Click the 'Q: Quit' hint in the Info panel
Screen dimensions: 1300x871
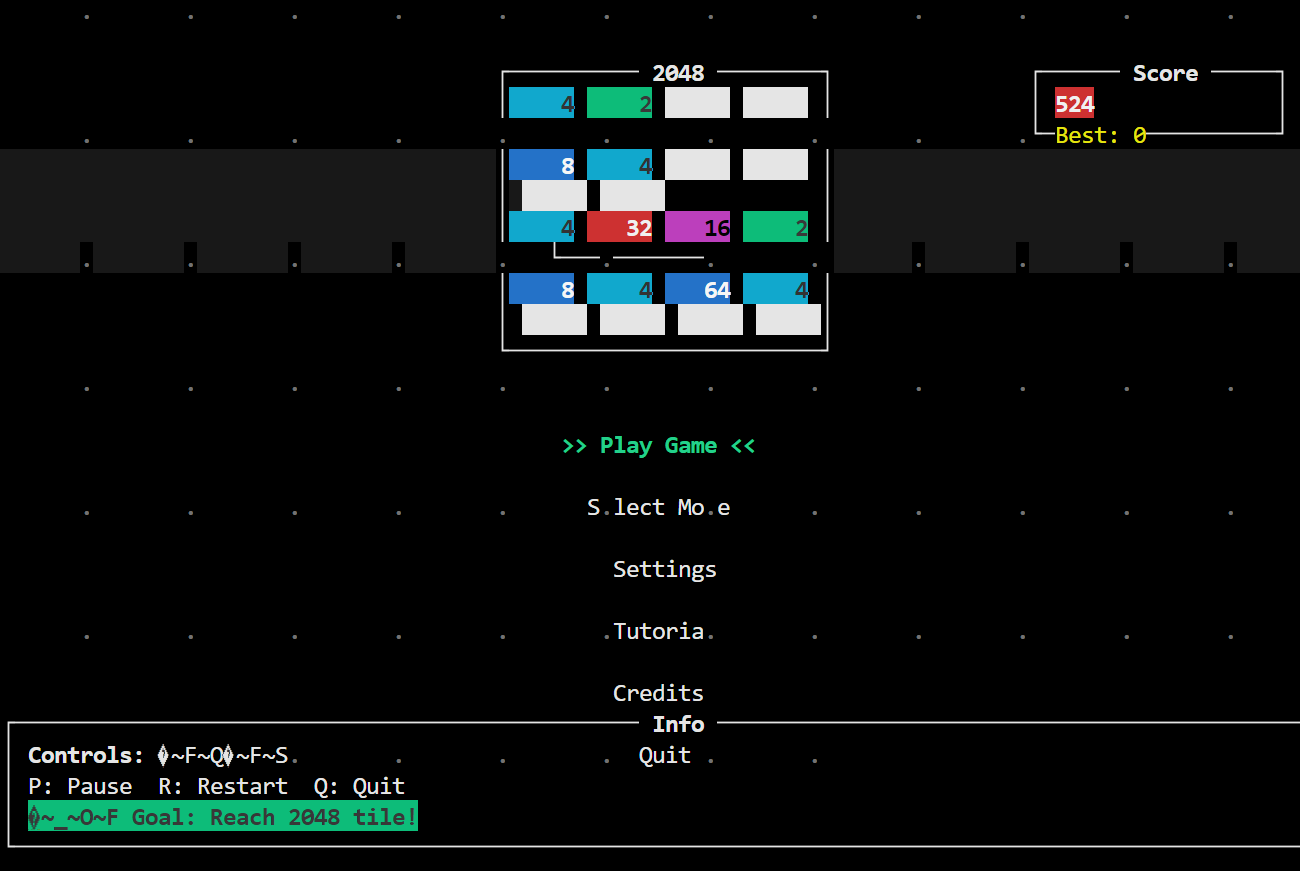[359, 786]
